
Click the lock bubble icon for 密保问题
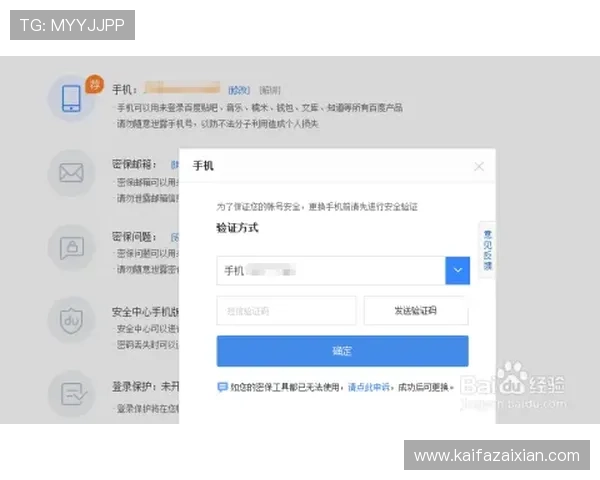[x=72, y=248]
